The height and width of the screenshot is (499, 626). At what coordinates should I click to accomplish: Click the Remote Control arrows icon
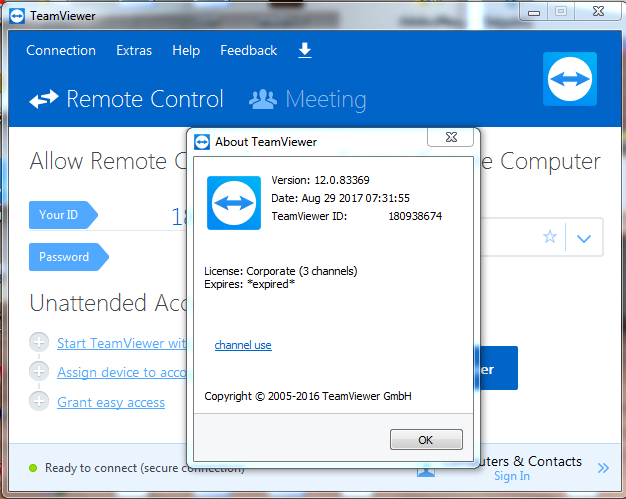tap(44, 99)
